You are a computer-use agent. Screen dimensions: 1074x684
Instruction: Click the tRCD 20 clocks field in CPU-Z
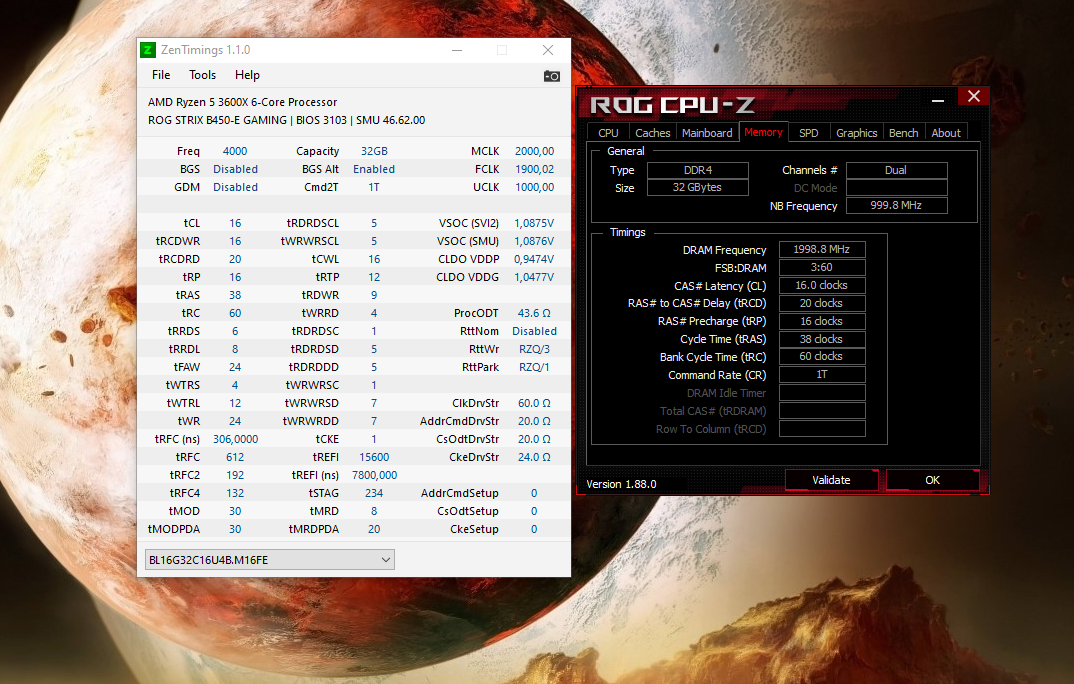pyautogui.click(x=822, y=303)
